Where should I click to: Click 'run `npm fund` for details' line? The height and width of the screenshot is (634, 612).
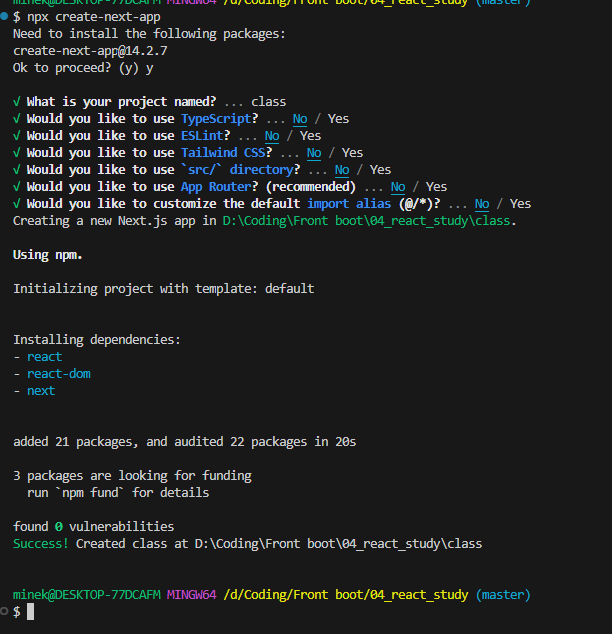(x=118, y=492)
